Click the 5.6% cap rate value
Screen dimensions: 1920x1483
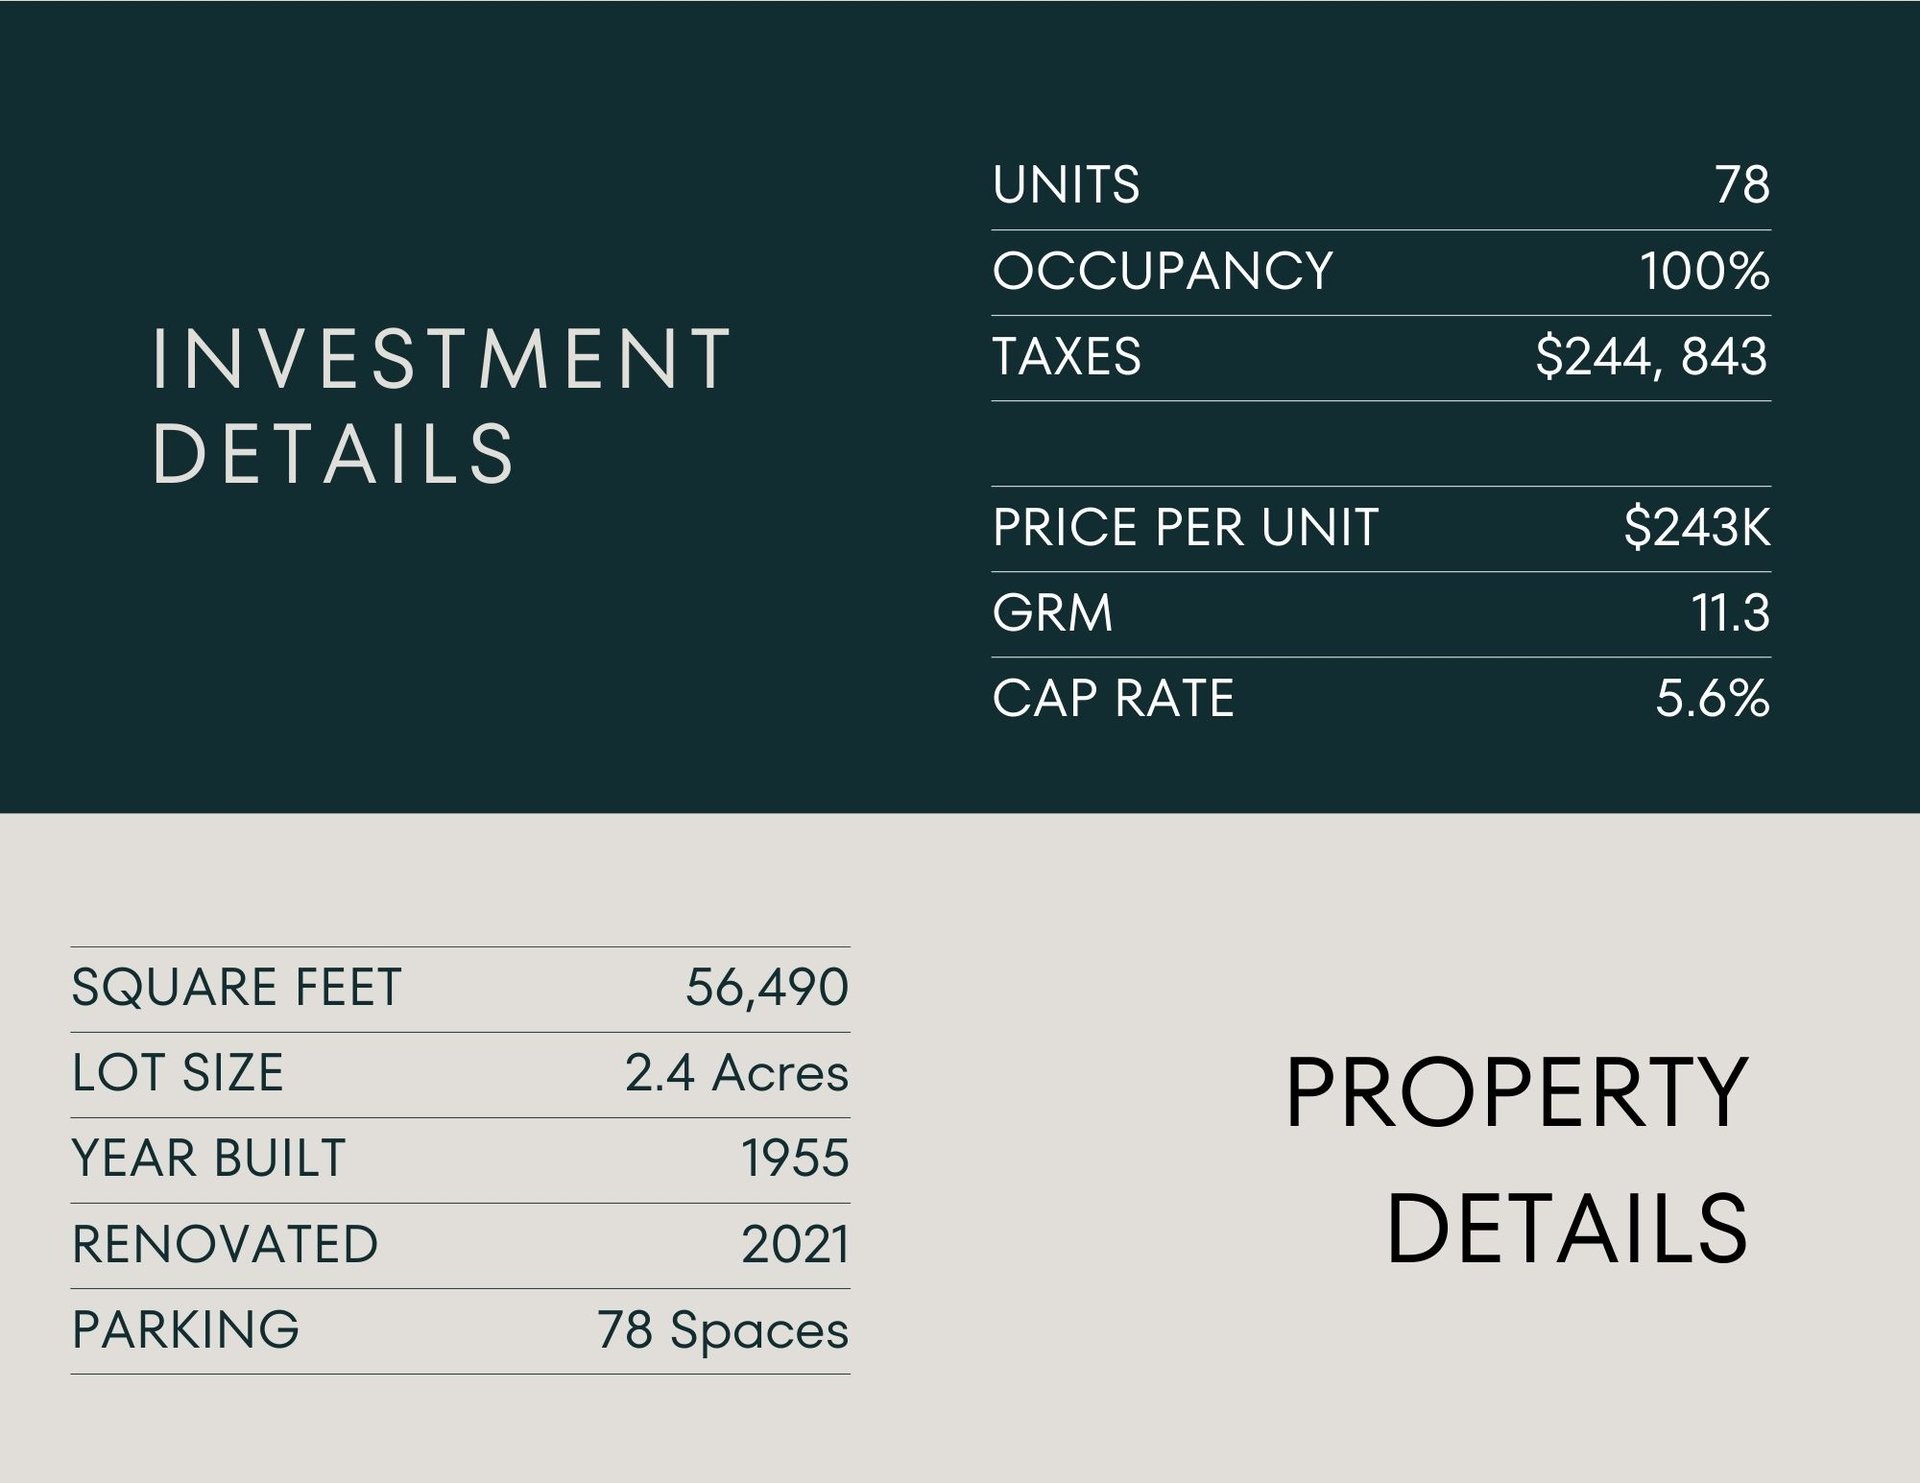[x=1712, y=698]
